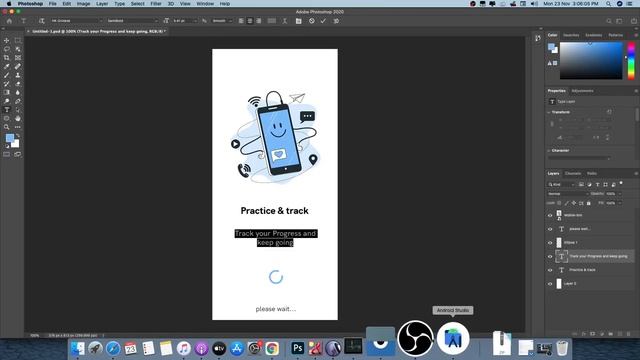Open Google Chrome from the Dock

click(272, 348)
